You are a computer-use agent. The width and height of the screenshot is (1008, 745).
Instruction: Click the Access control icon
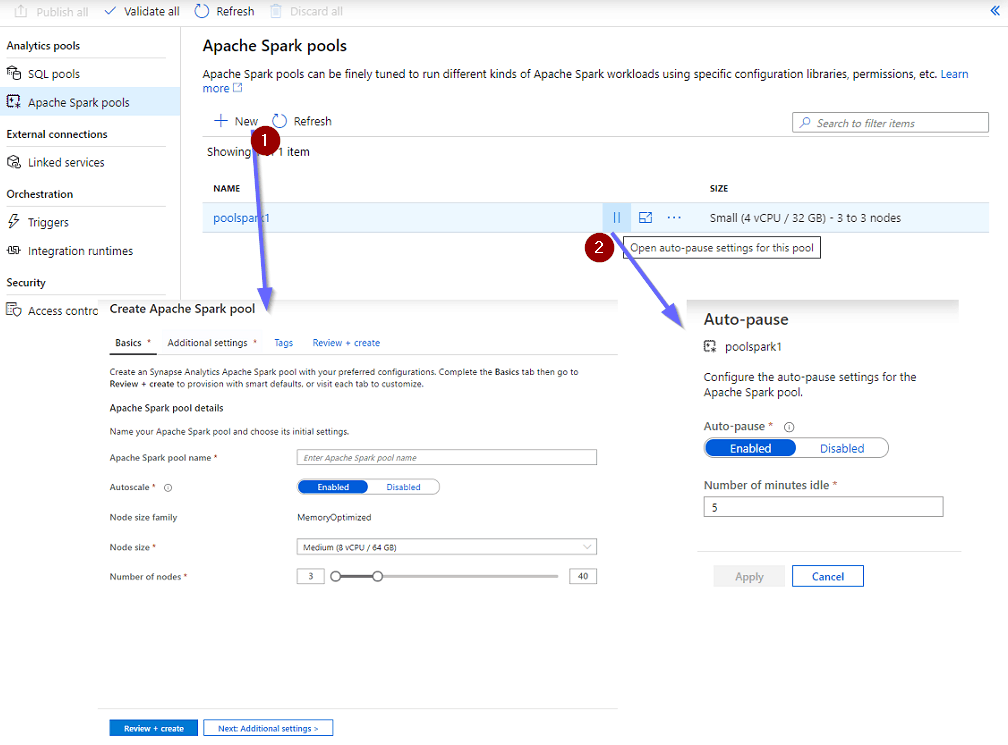(x=14, y=310)
